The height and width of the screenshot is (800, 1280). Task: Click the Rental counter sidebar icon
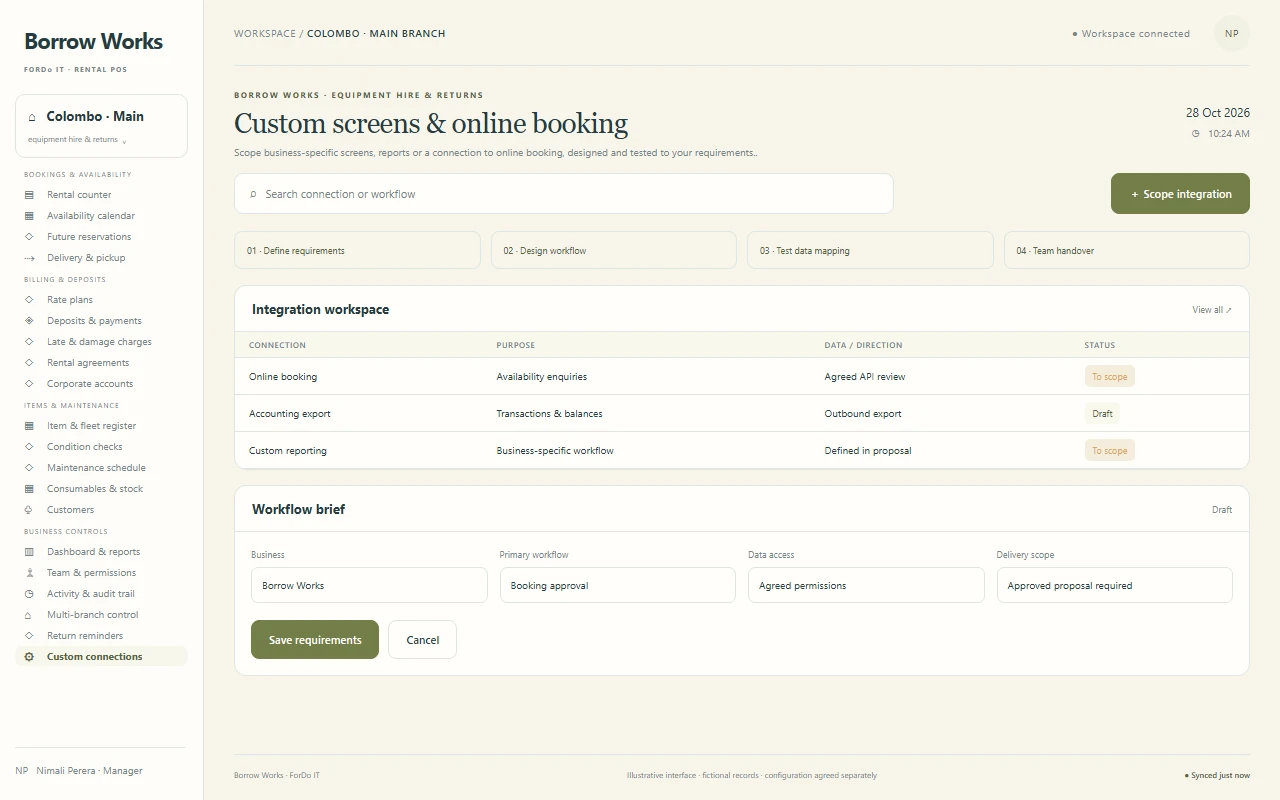(x=29, y=195)
